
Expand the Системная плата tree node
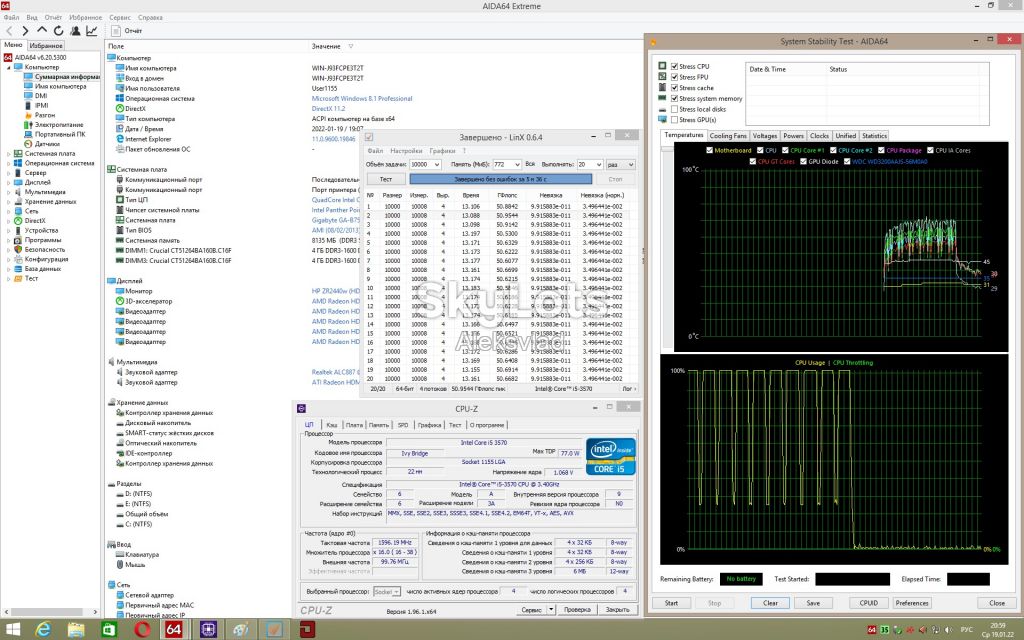click(8, 153)
